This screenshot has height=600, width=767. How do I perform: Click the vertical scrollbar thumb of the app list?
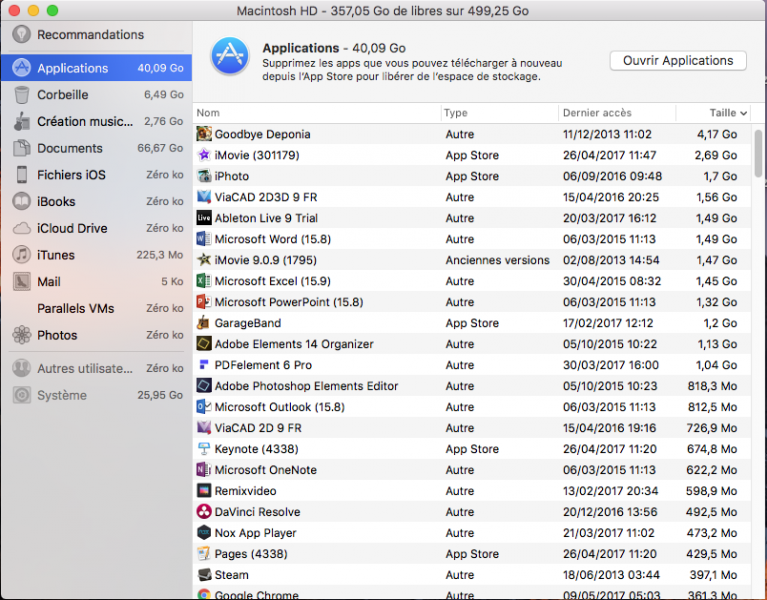(758, 153)
